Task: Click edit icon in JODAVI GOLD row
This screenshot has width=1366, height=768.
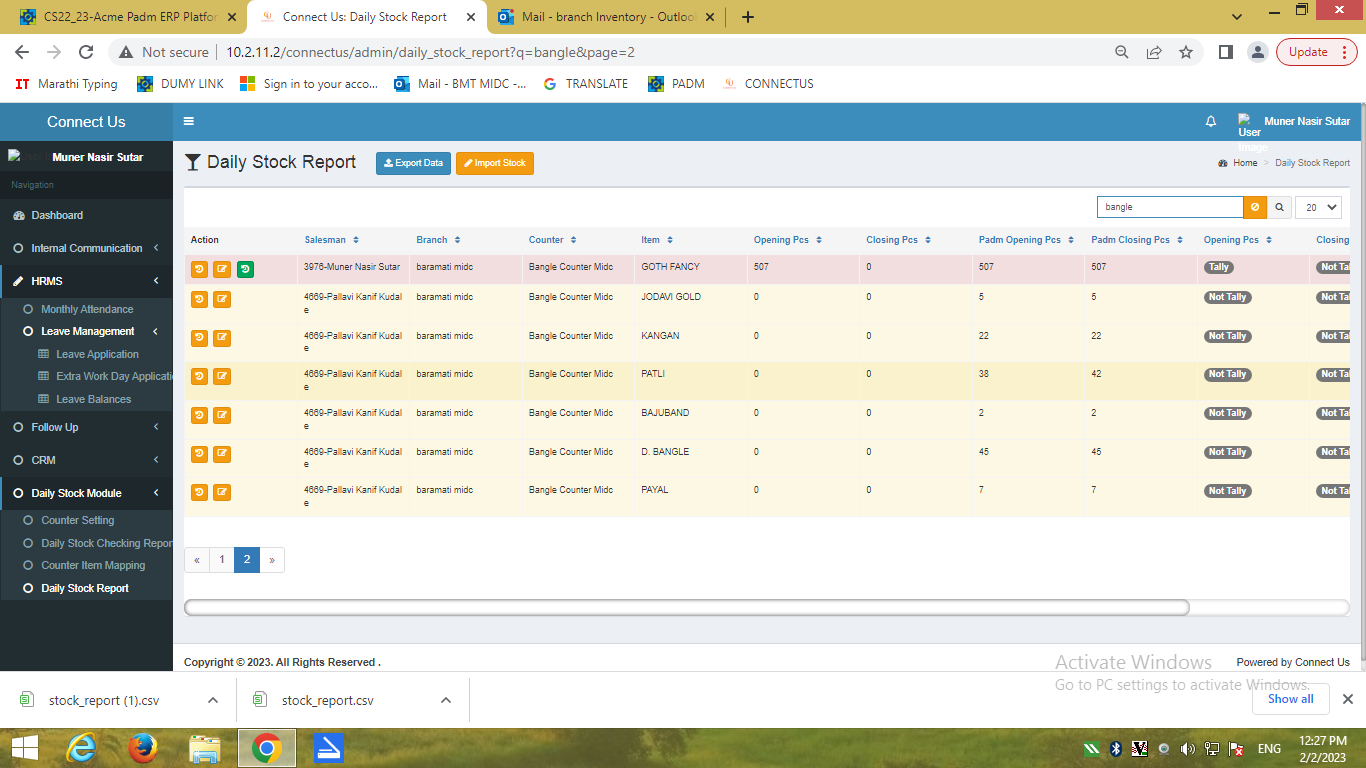Action: coord(222,298)
